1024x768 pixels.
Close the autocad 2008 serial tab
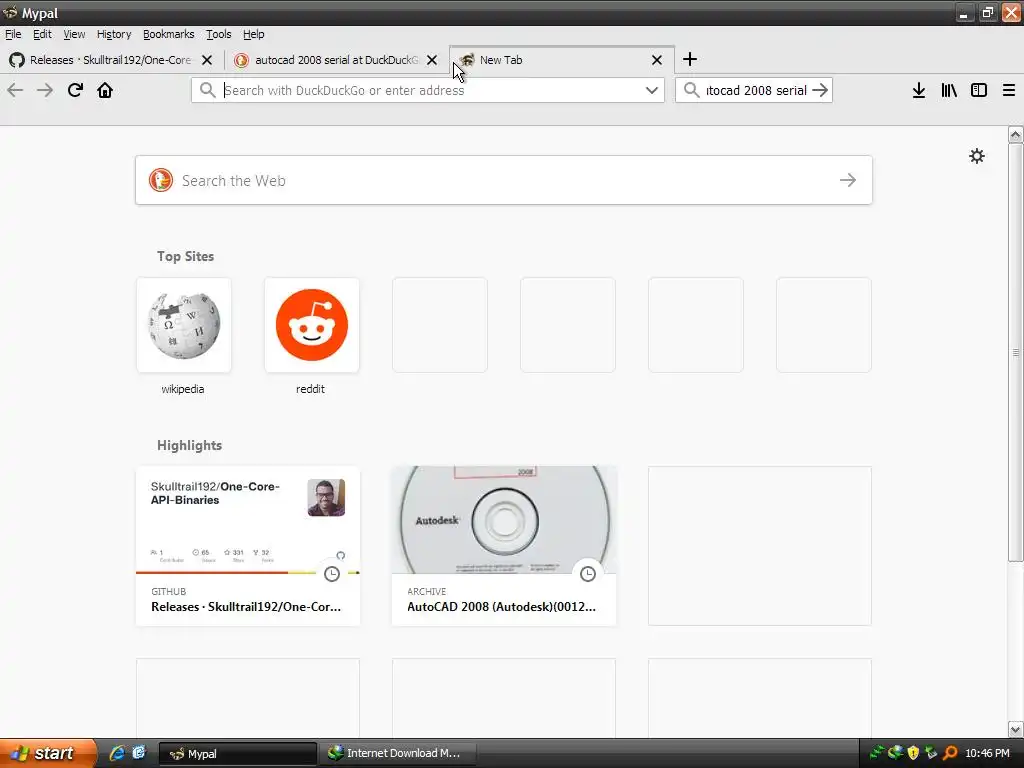[x=432, y=60]
